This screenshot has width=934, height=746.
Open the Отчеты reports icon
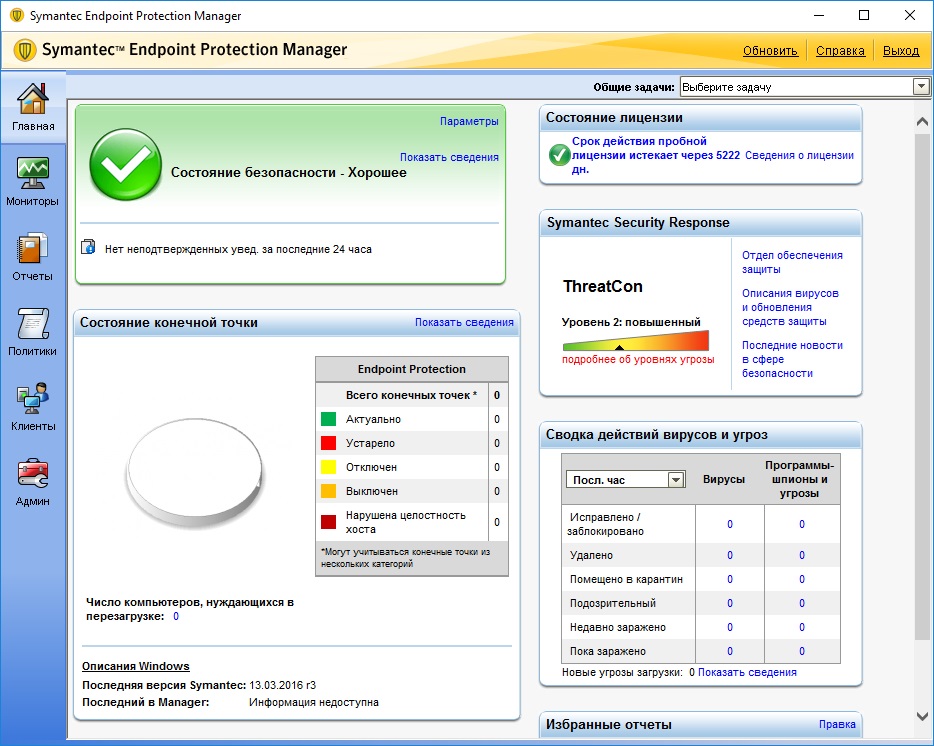tap(33, 248)
